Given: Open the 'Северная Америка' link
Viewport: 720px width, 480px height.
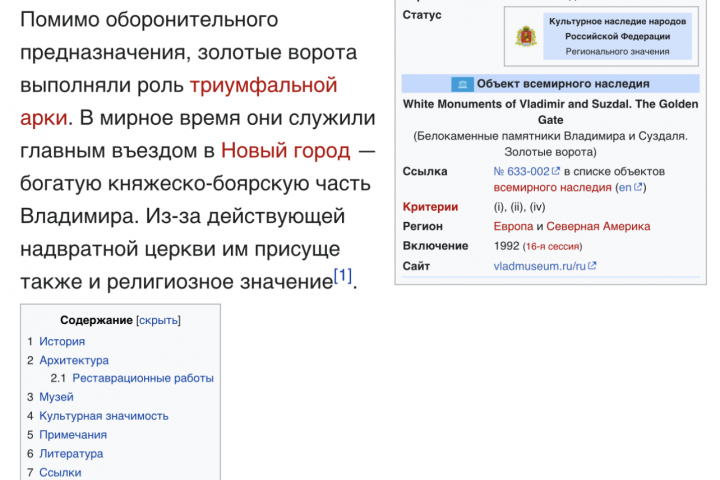Looking at the screenshot, I should click(598, 226).
